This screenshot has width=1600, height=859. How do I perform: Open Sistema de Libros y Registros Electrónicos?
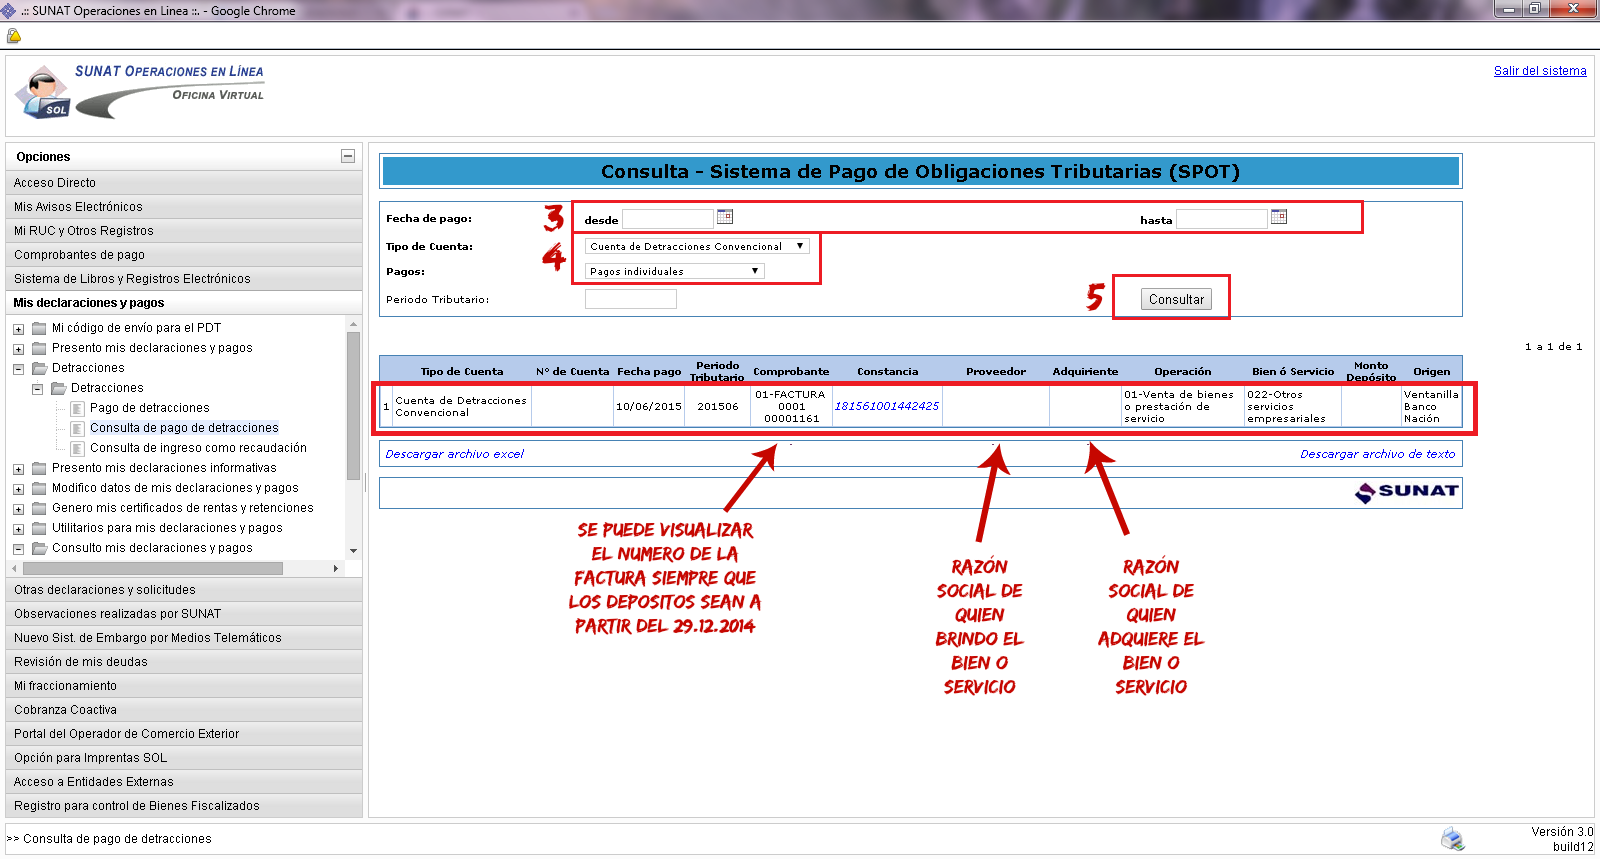click(x=184, y=279)
